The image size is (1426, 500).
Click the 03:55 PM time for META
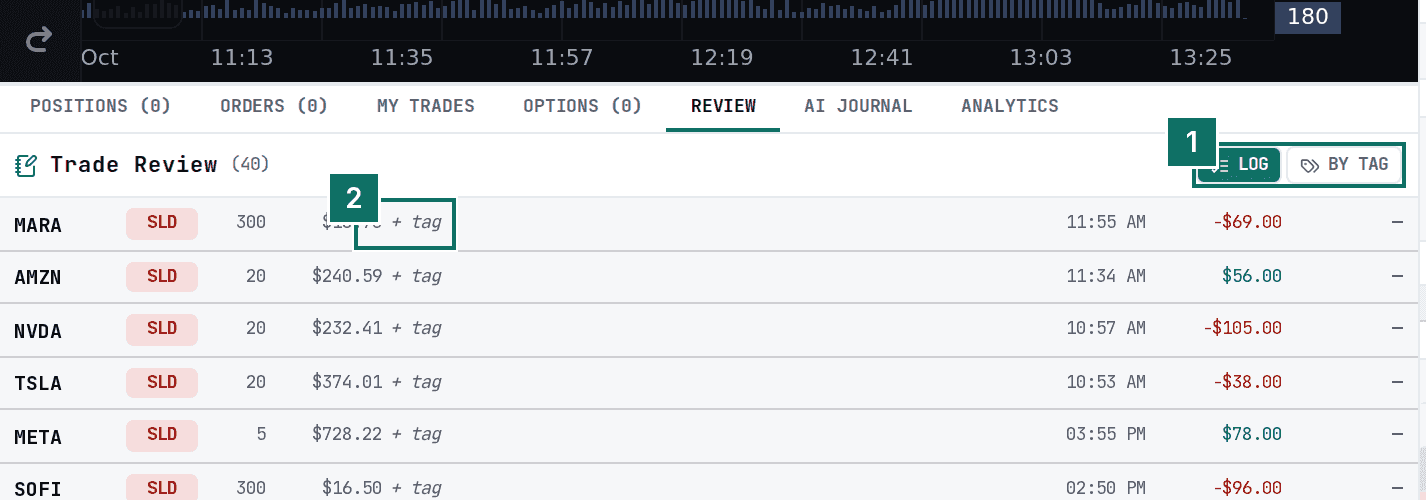click(1106, 435)
